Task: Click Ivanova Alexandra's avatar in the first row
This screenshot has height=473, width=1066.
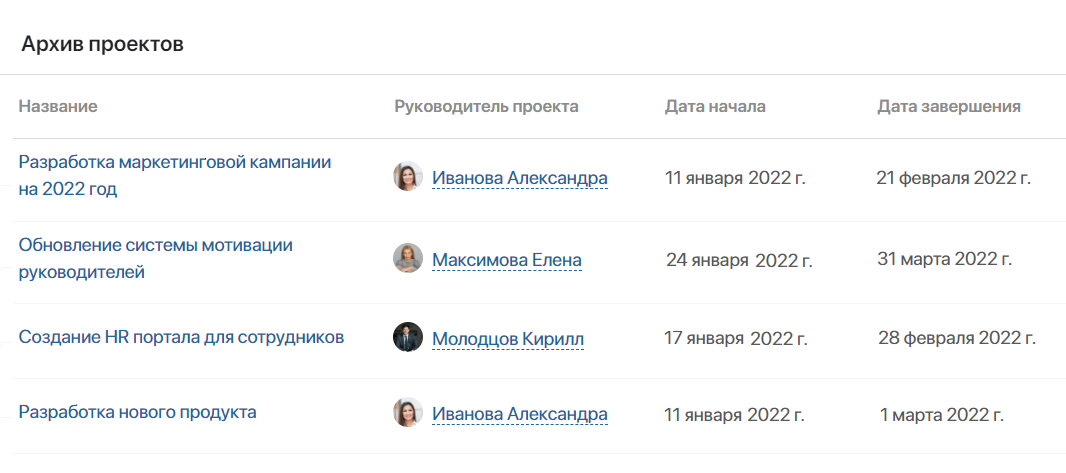Action: click(x=408, y=176)
